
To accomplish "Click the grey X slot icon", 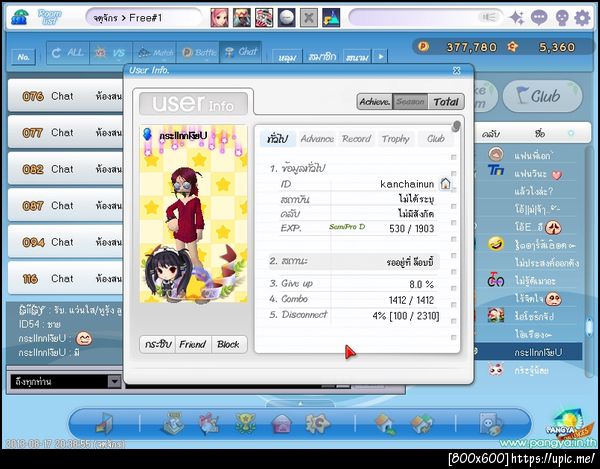I will (308, 18).
